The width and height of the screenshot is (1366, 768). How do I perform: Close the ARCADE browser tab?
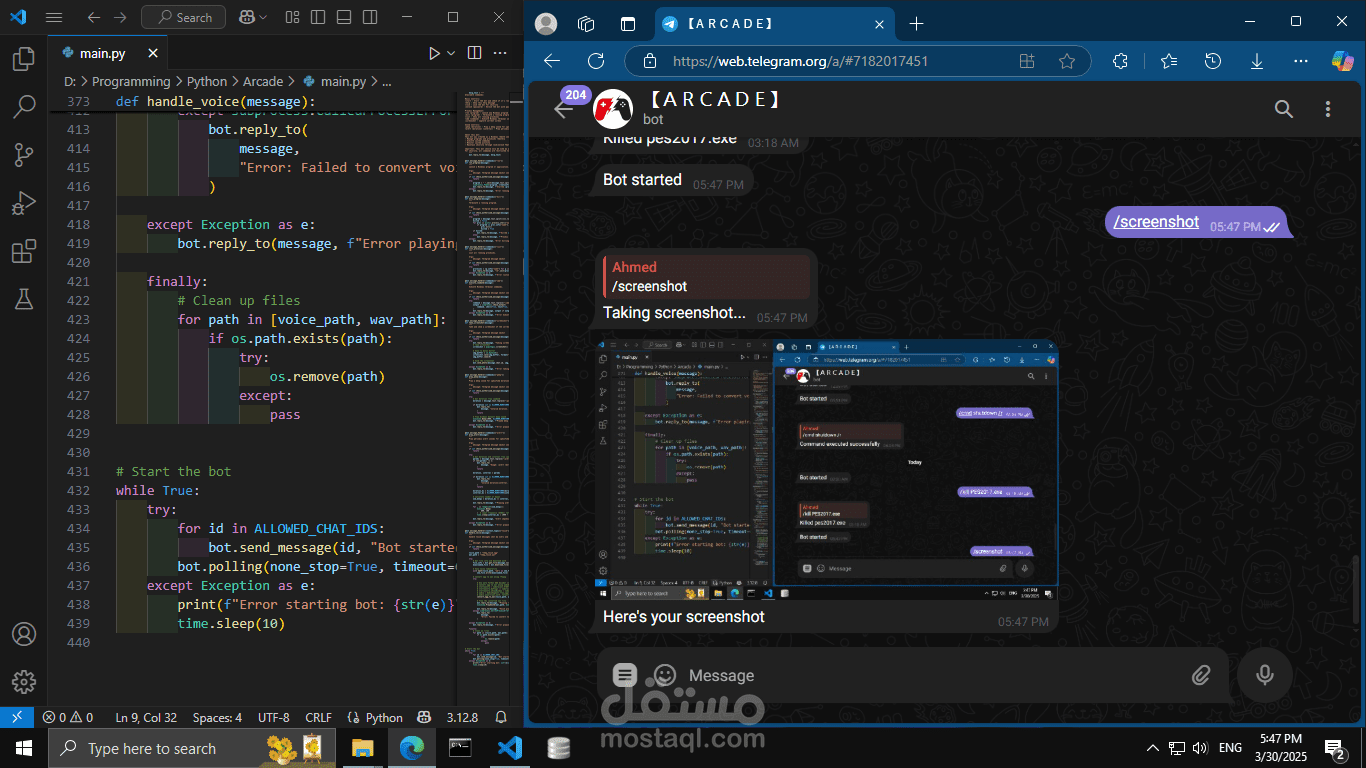pyautogui.click(x=879, y=24)
